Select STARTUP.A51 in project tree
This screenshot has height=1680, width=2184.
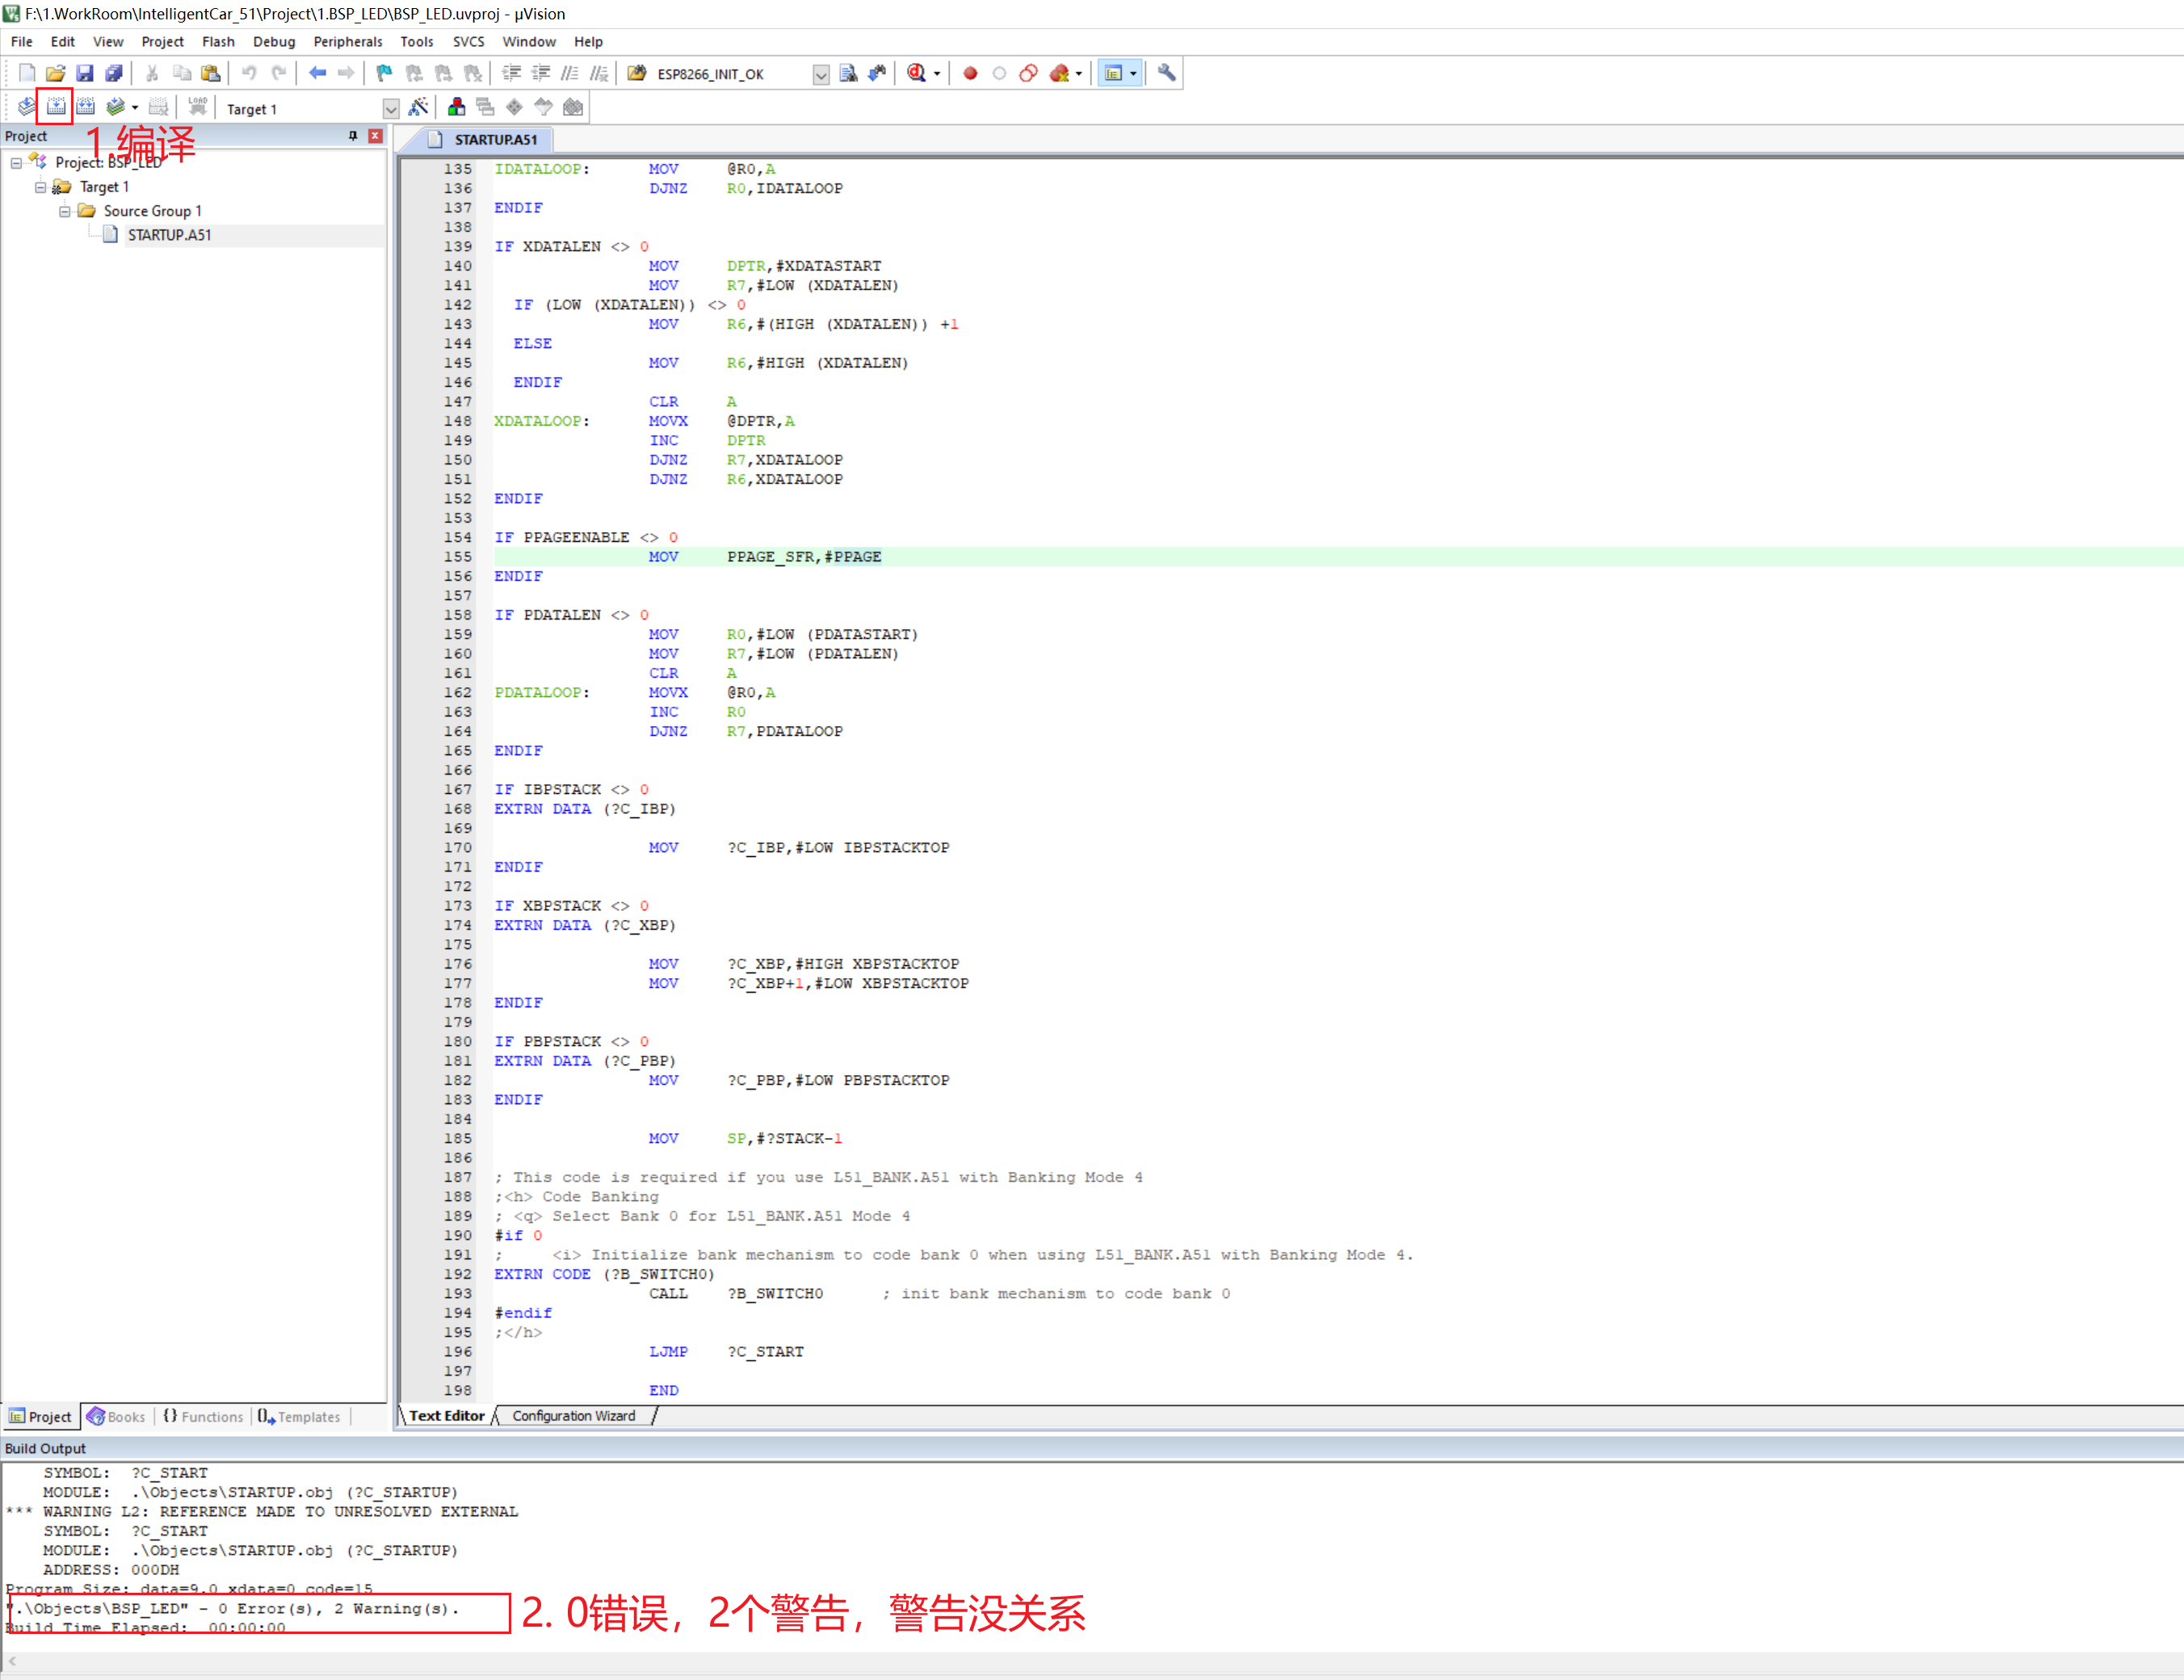pos(169,235)
